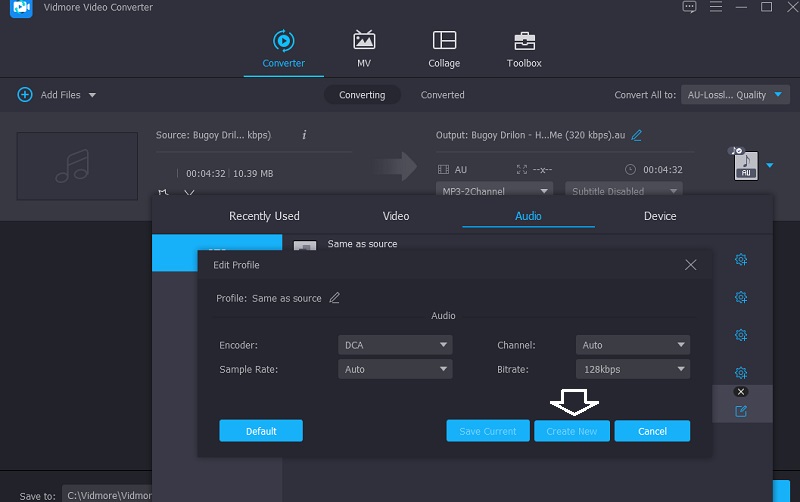Click the audio file thumbnail
This screenshot has width=800, height=502.
click(x=77, y=165)
